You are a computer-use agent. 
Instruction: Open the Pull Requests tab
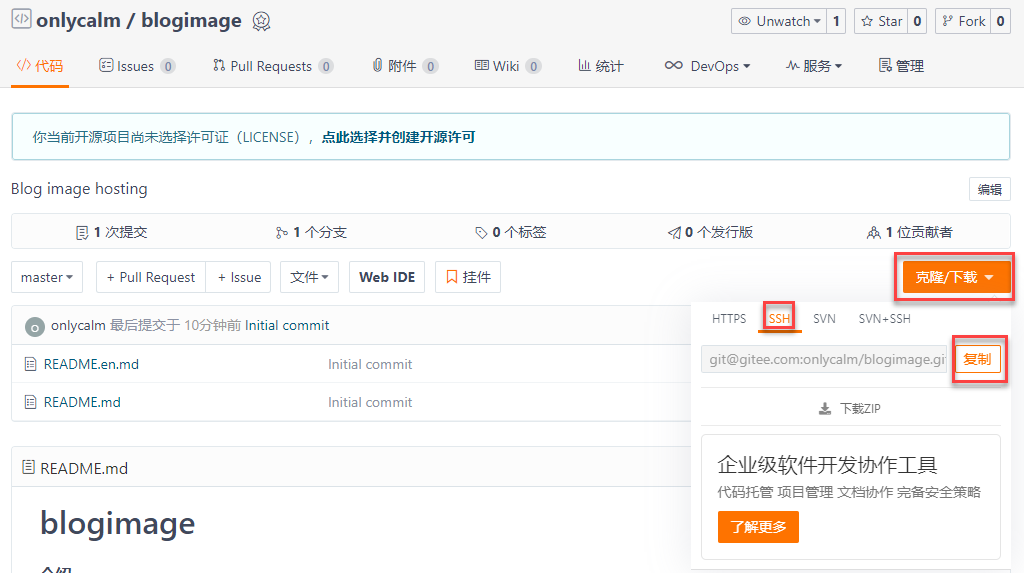[273, 66]
